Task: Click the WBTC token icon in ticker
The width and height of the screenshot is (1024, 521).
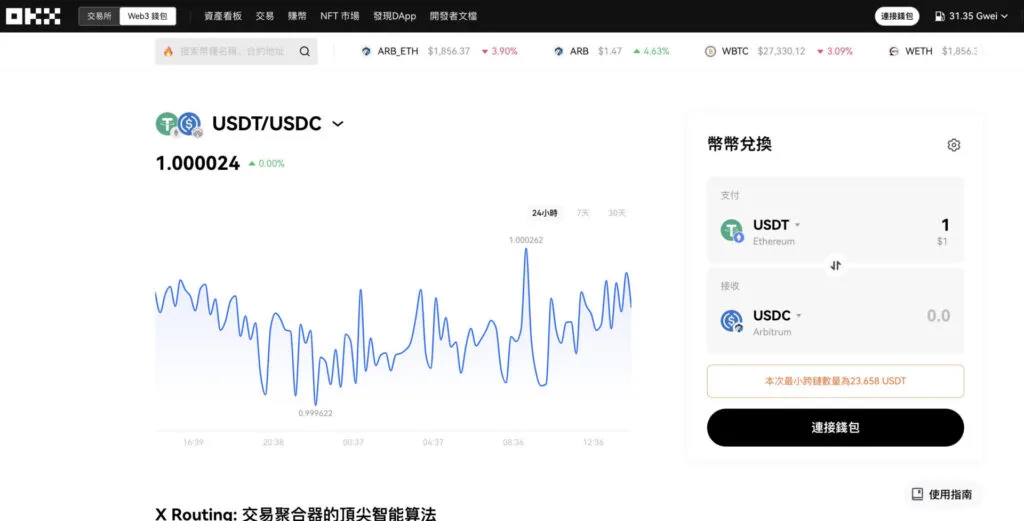Action: (710, 52)
